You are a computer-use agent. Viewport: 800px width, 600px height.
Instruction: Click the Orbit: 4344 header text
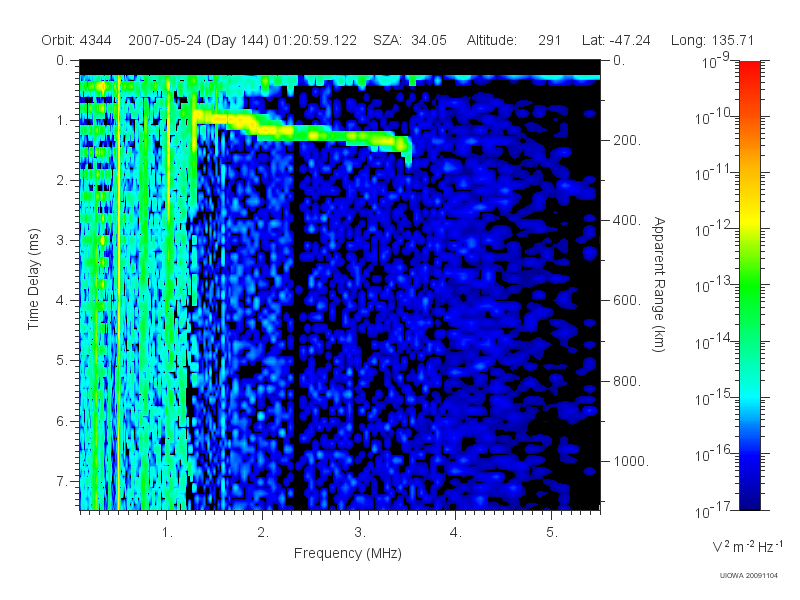77,40
